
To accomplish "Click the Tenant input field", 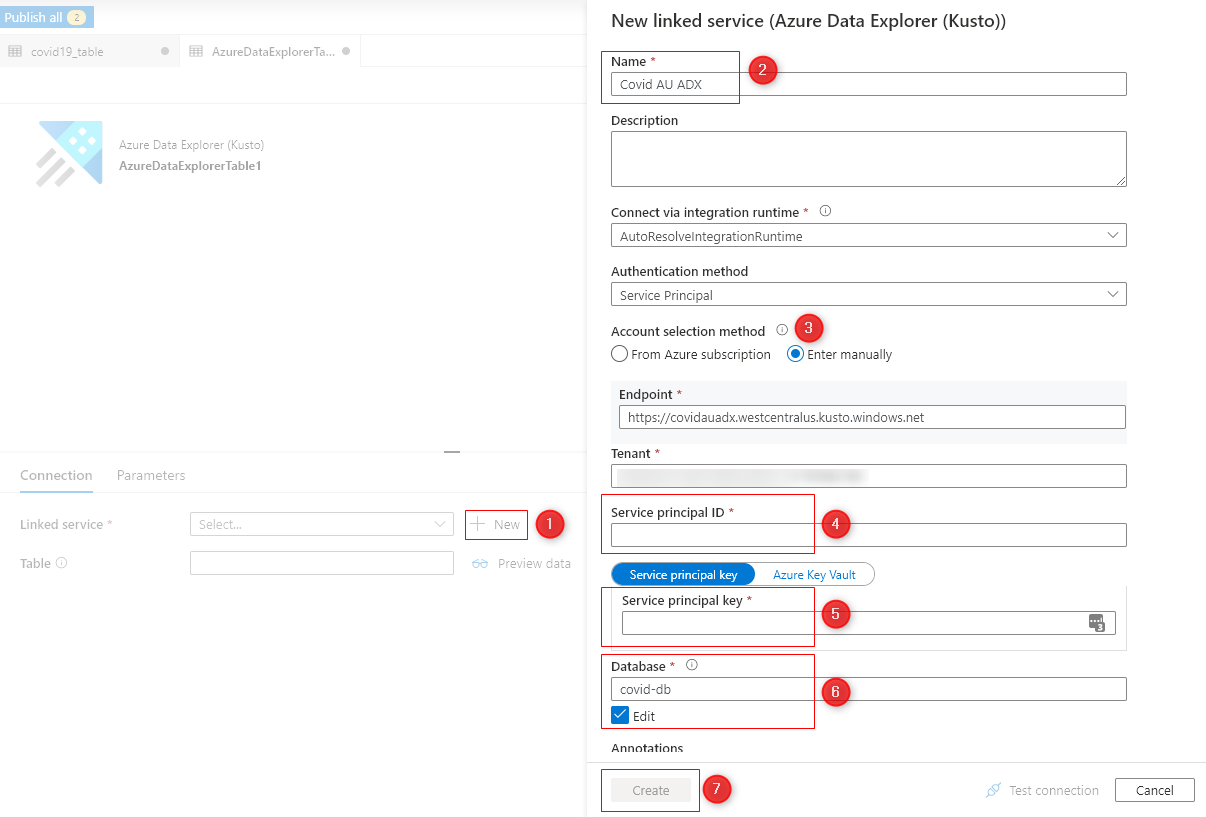I will coord(868,476).
